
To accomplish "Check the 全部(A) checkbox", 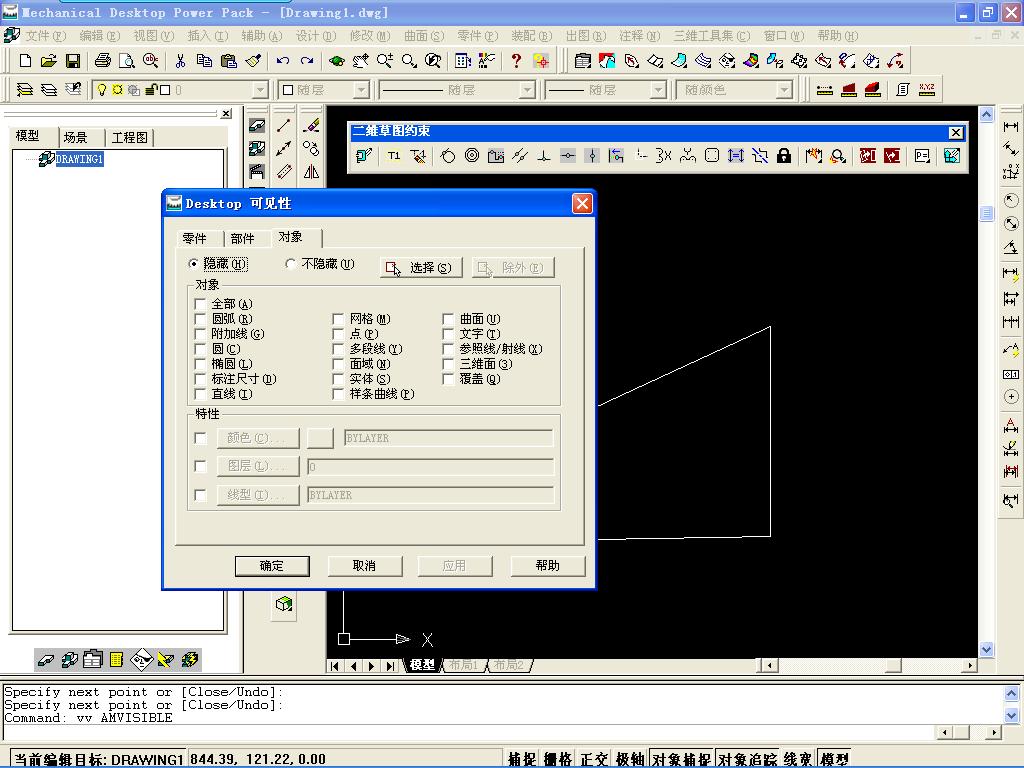I will pos(200,304).
